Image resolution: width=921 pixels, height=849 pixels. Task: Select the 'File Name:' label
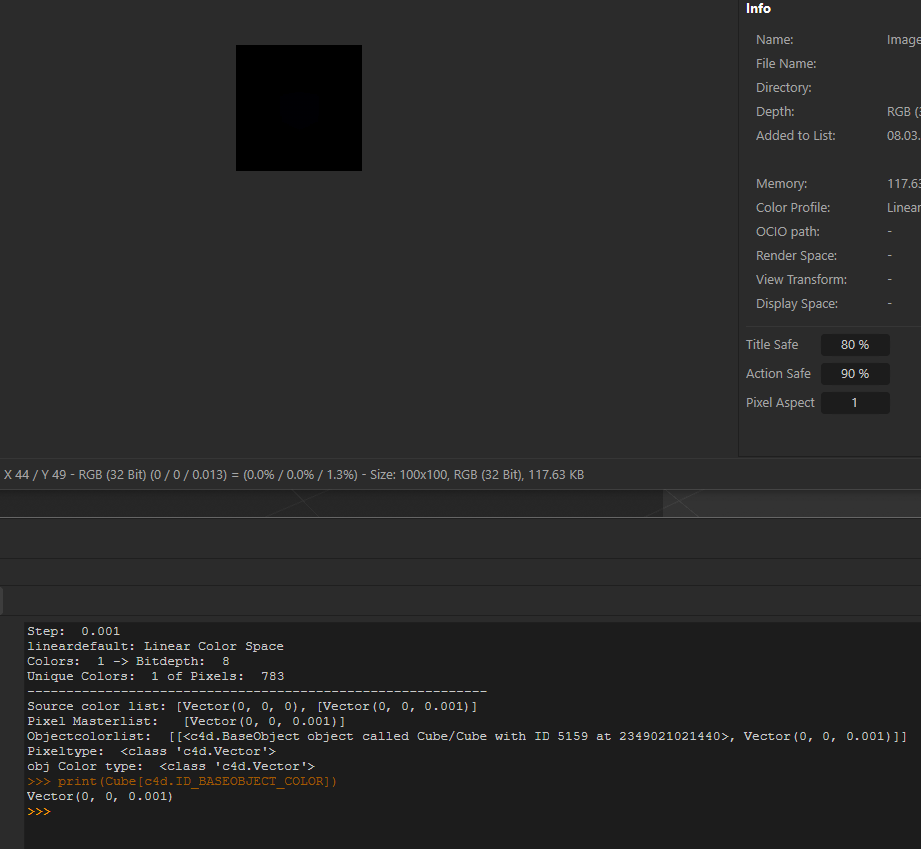[786, 63]
